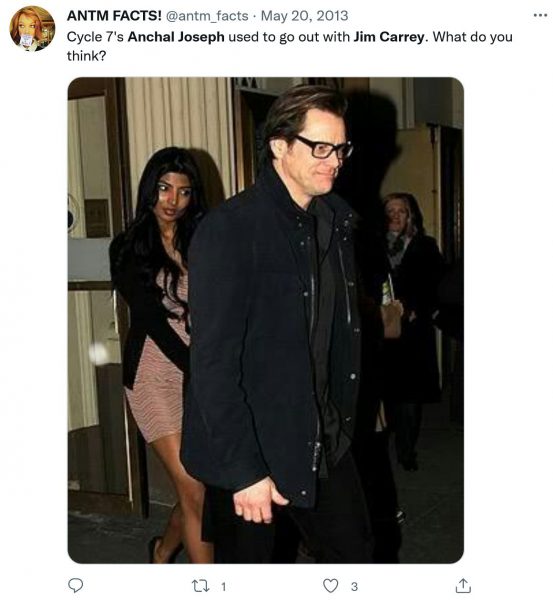Open the May 20, 2013 timestamp
The height and width of the screenshot is (600, 553).
[x=305, y=16]
